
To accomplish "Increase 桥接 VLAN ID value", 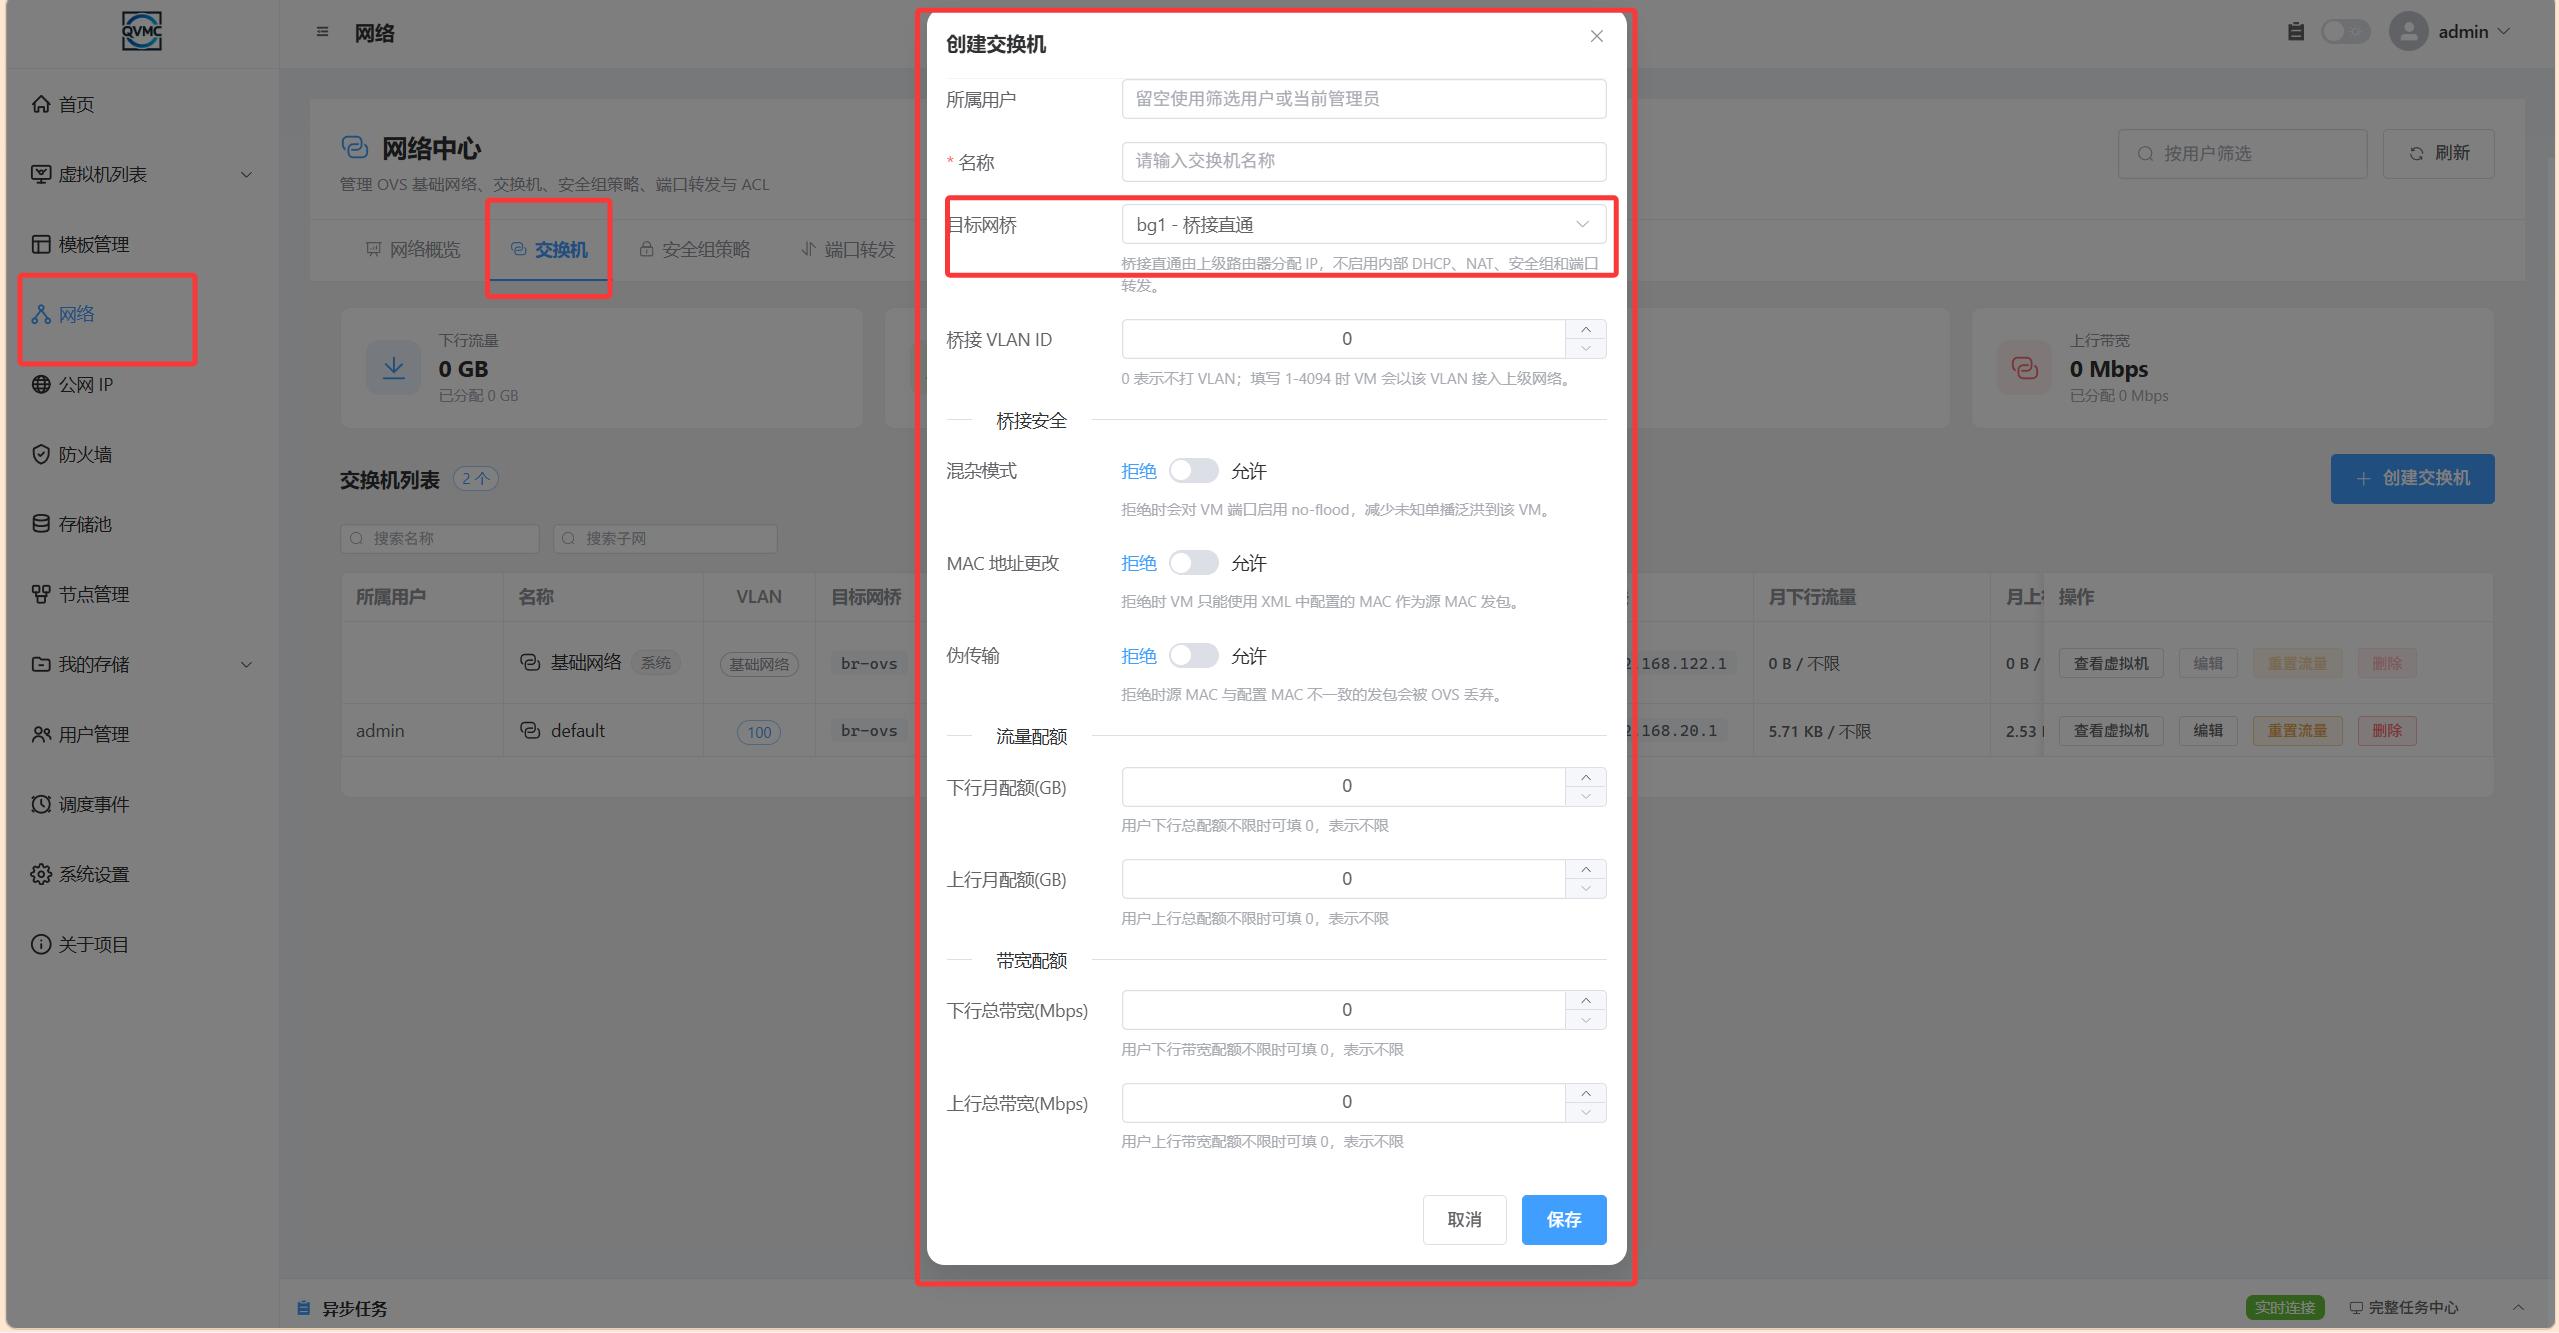I will click(x=1585, y=329).
